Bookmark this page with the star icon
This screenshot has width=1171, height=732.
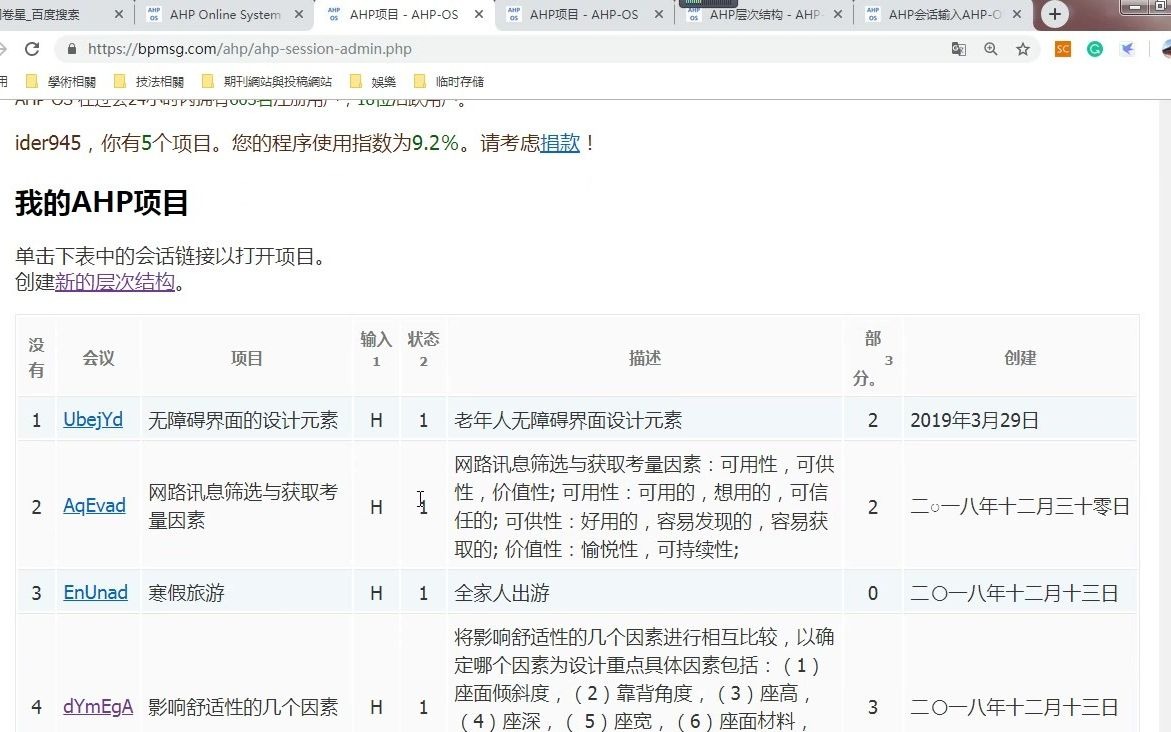[1022, 48]
